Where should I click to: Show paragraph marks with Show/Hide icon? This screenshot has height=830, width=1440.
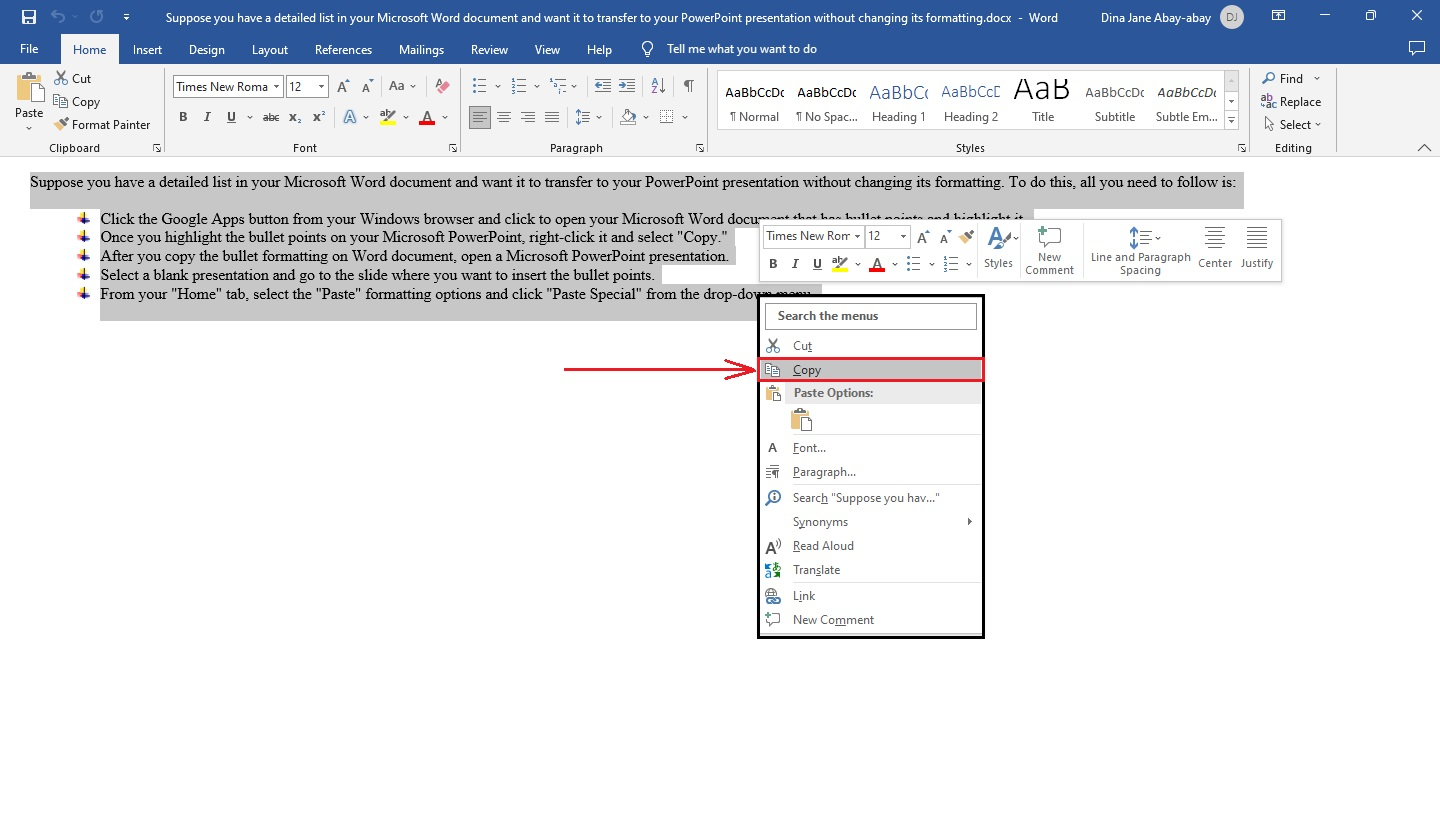687,86
